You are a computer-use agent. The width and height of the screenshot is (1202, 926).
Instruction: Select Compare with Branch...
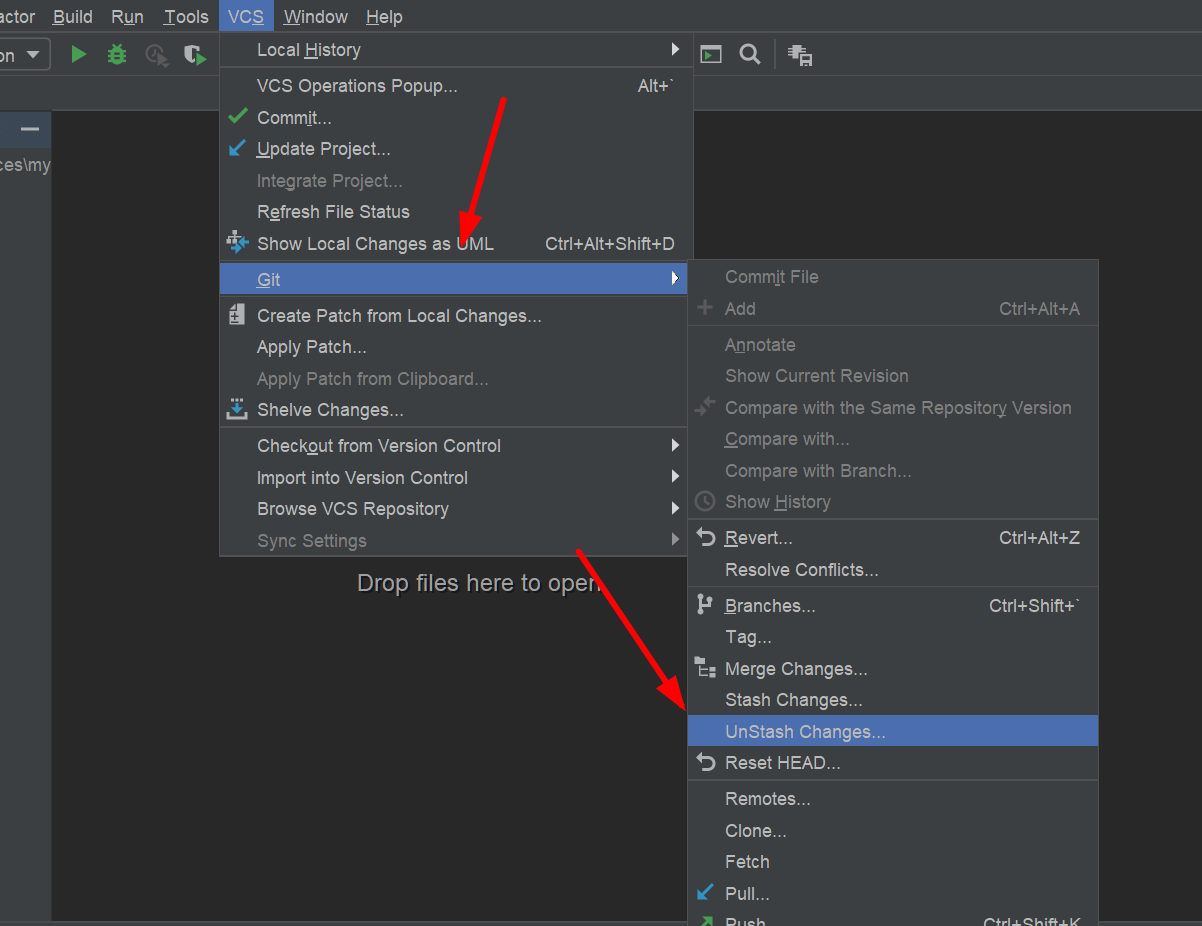coord(893,471)
